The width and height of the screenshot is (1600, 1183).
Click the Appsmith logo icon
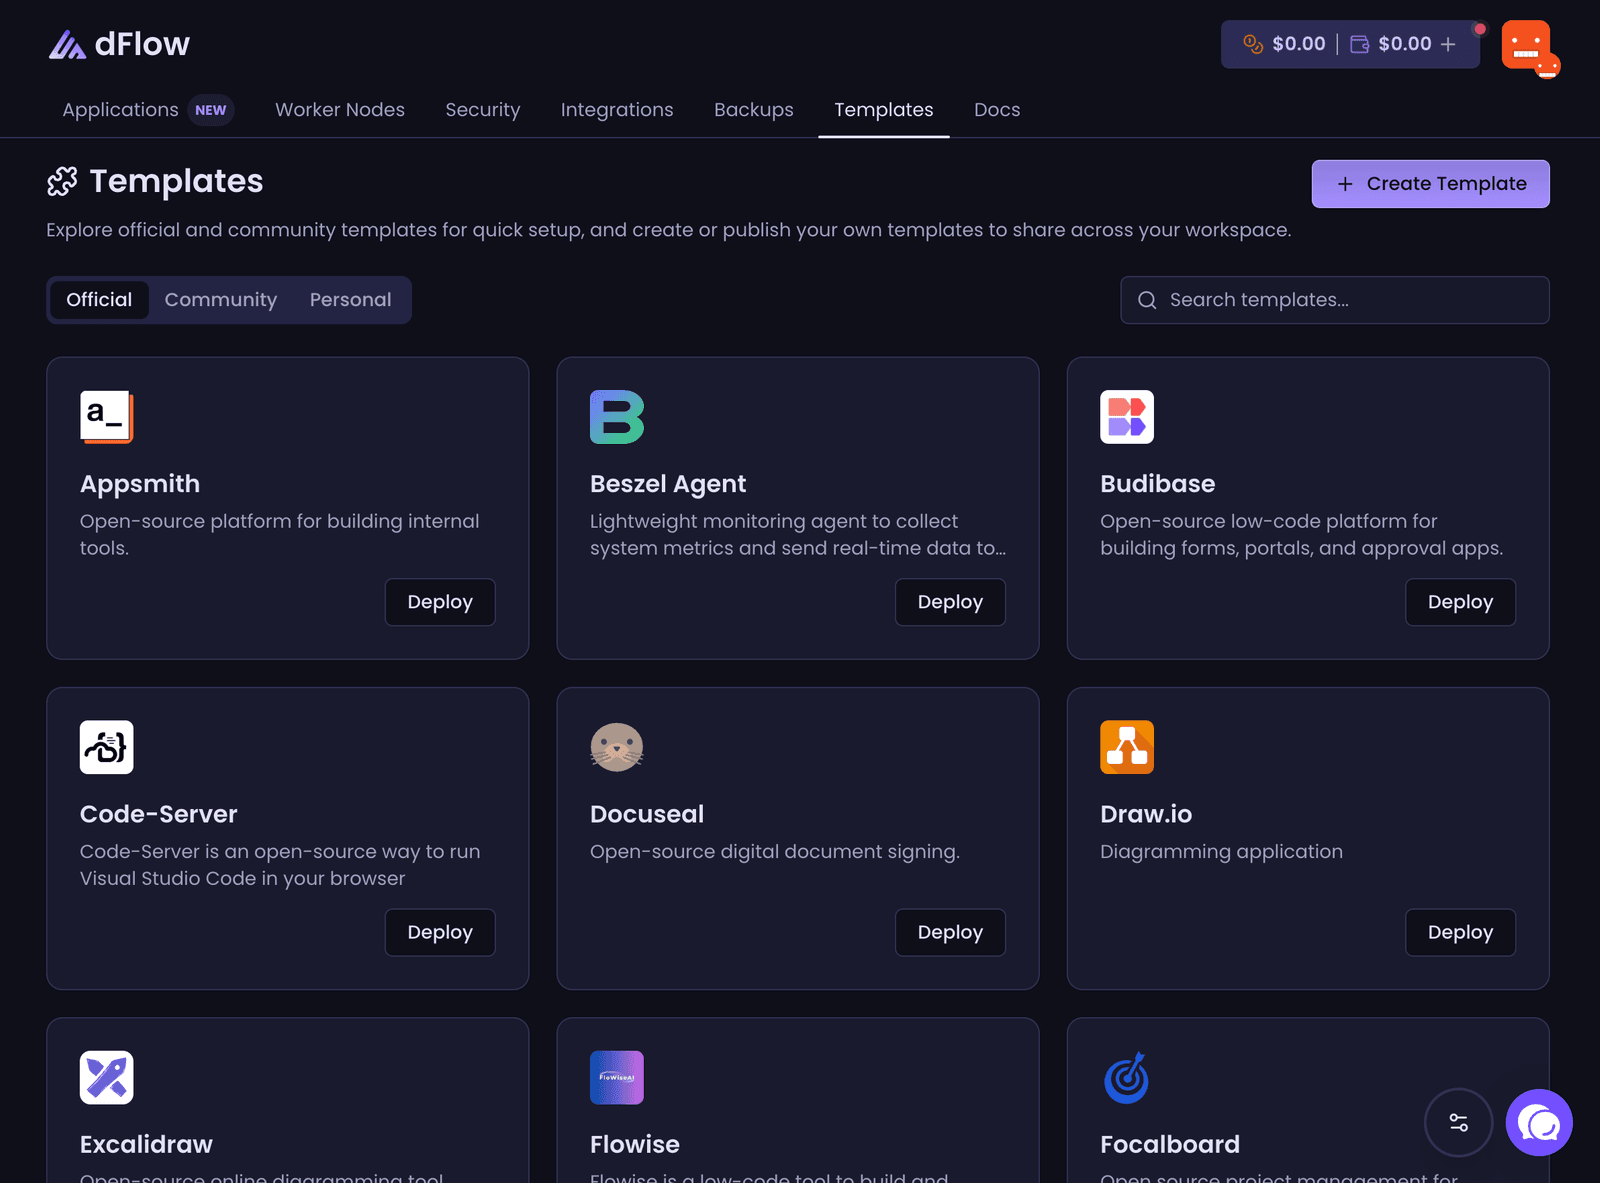(106, 417)
